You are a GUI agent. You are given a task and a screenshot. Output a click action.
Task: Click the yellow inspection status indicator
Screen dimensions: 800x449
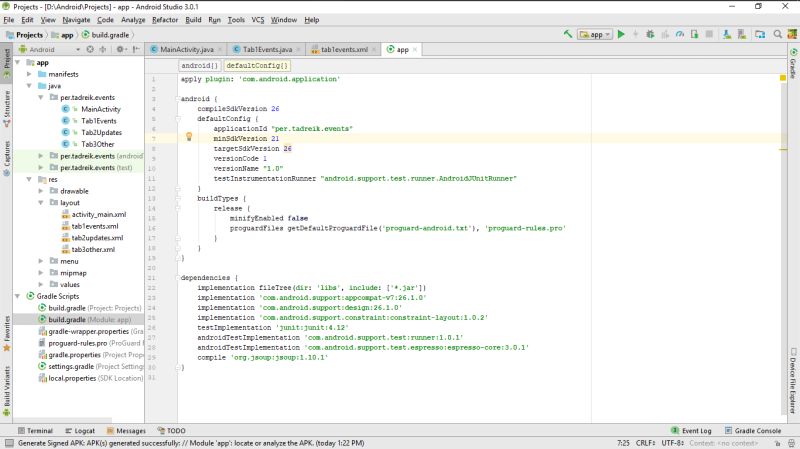(783, 78)
